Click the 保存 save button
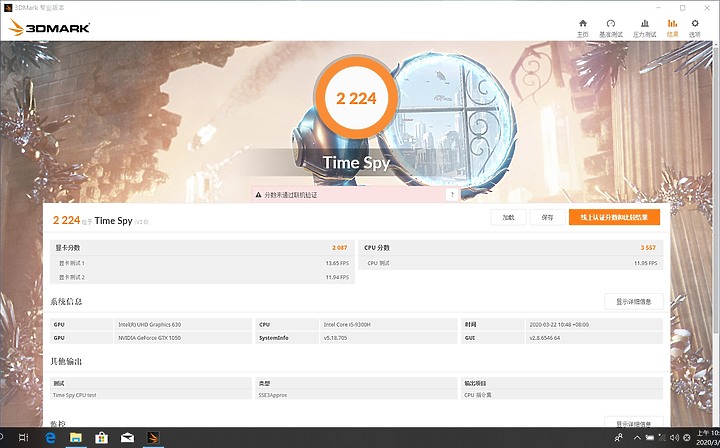This screenshot has height=448, width=720. [x=547, y=218]
